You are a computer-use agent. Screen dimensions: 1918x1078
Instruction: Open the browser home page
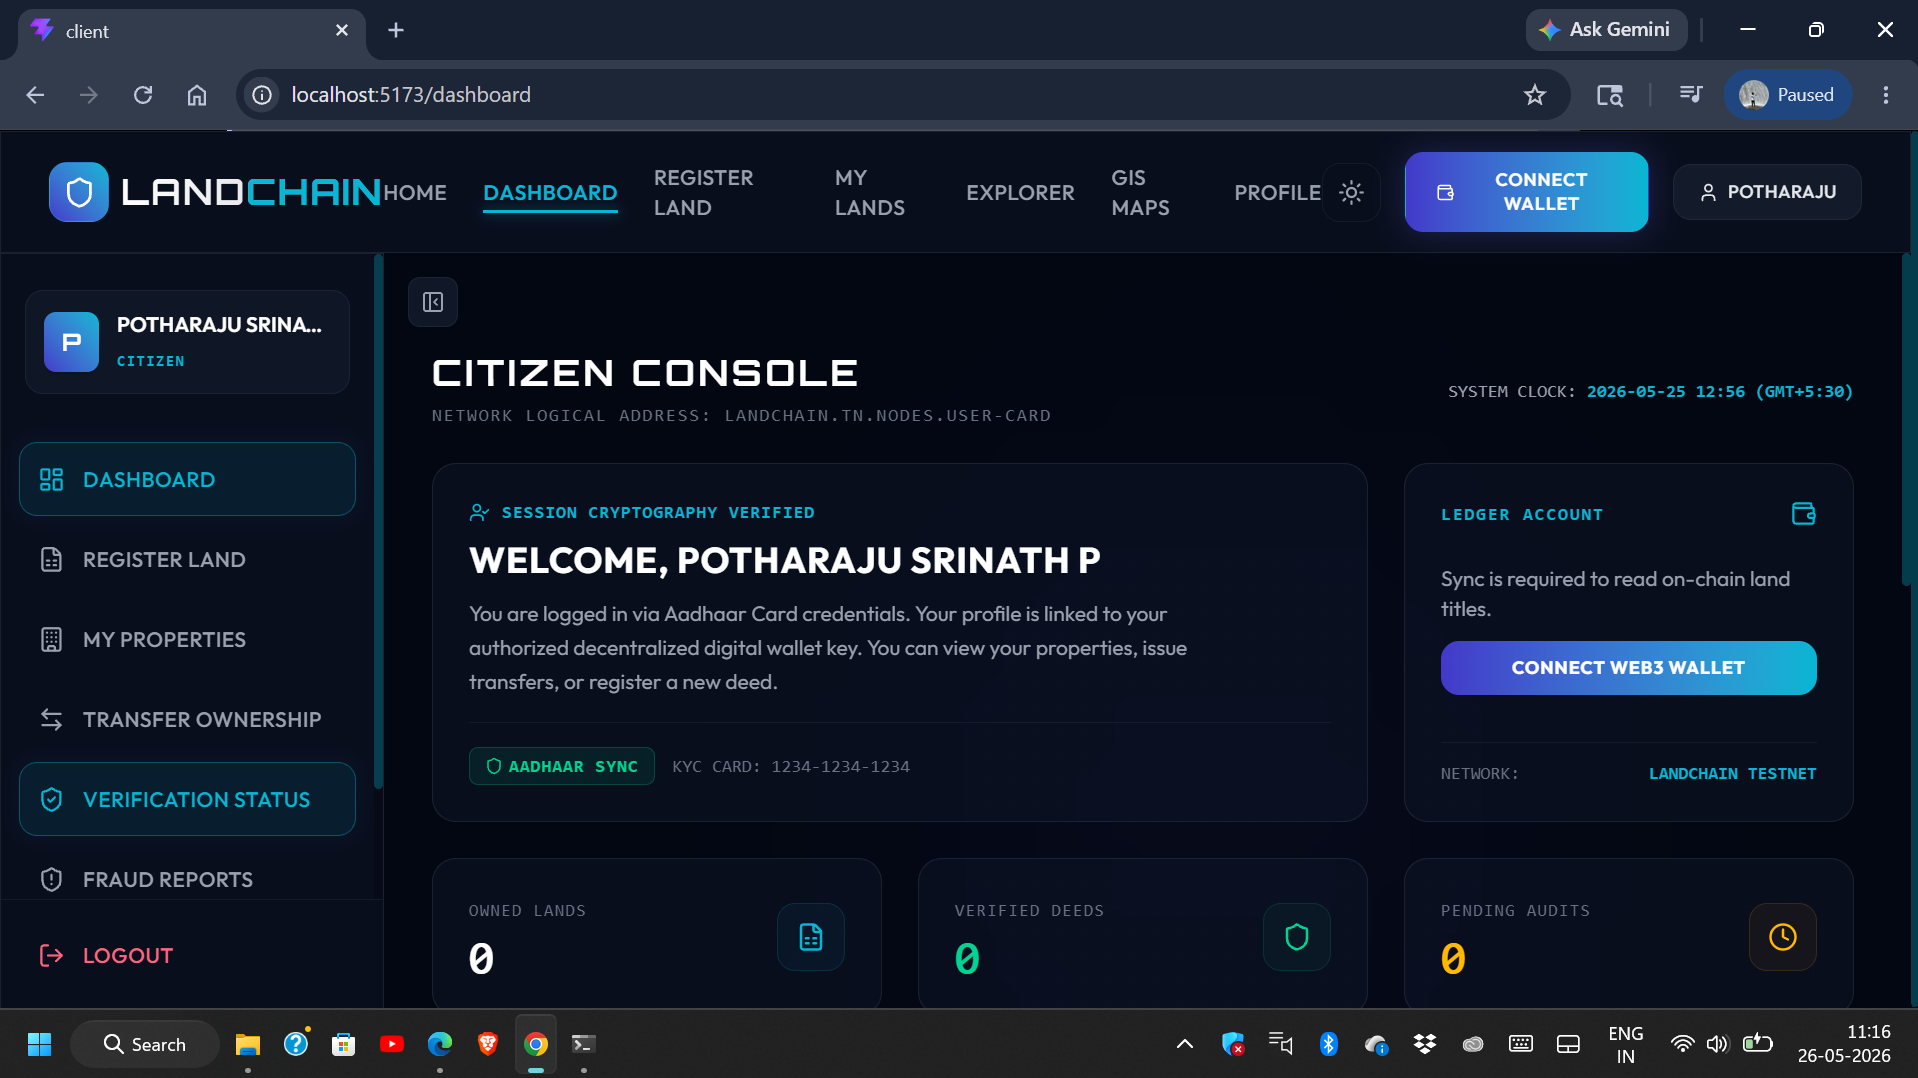click(197, 95)
